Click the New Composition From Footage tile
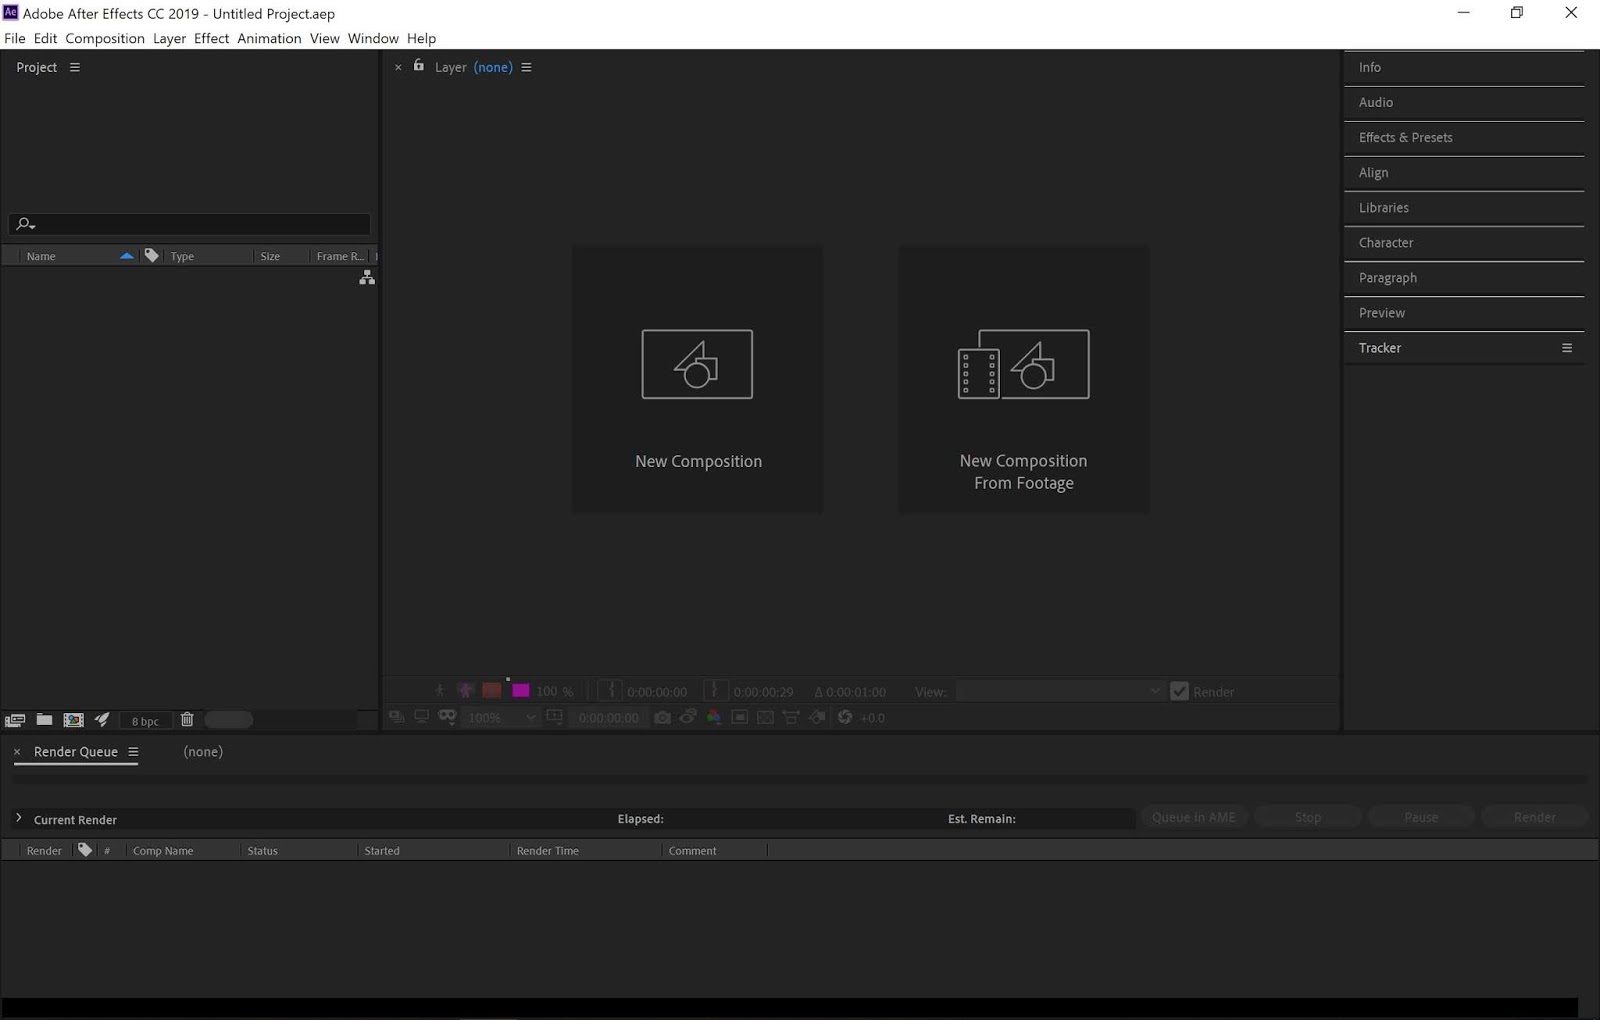The image size is (1600, 1020). (1023, 380)
